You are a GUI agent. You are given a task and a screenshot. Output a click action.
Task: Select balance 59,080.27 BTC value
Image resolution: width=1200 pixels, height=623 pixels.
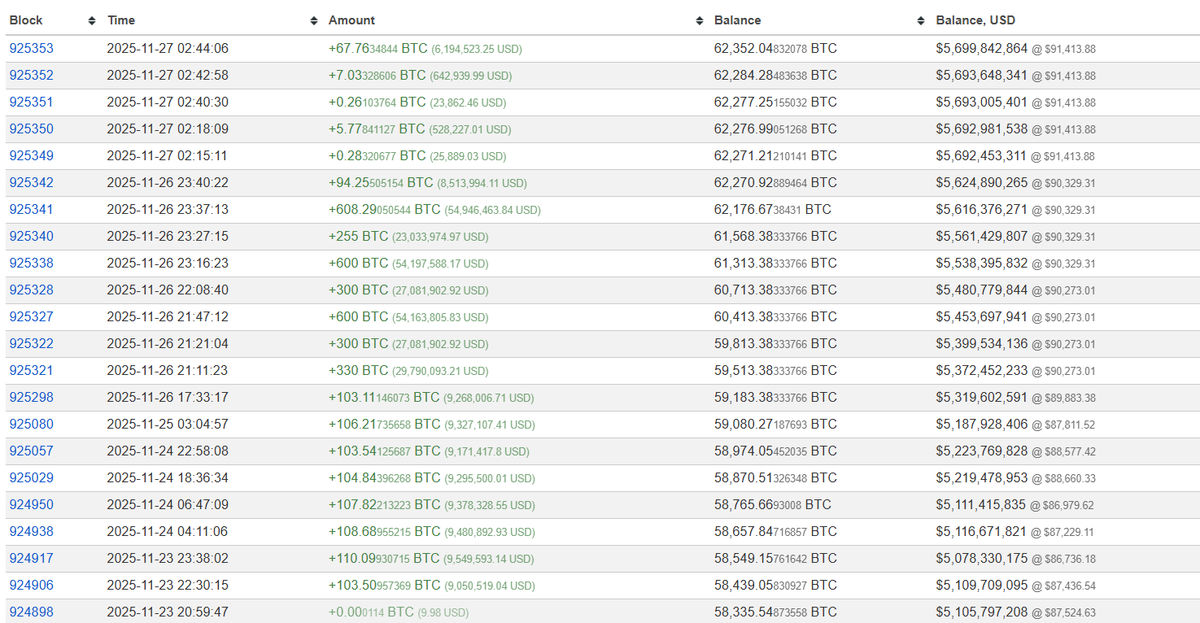point(775,425)
